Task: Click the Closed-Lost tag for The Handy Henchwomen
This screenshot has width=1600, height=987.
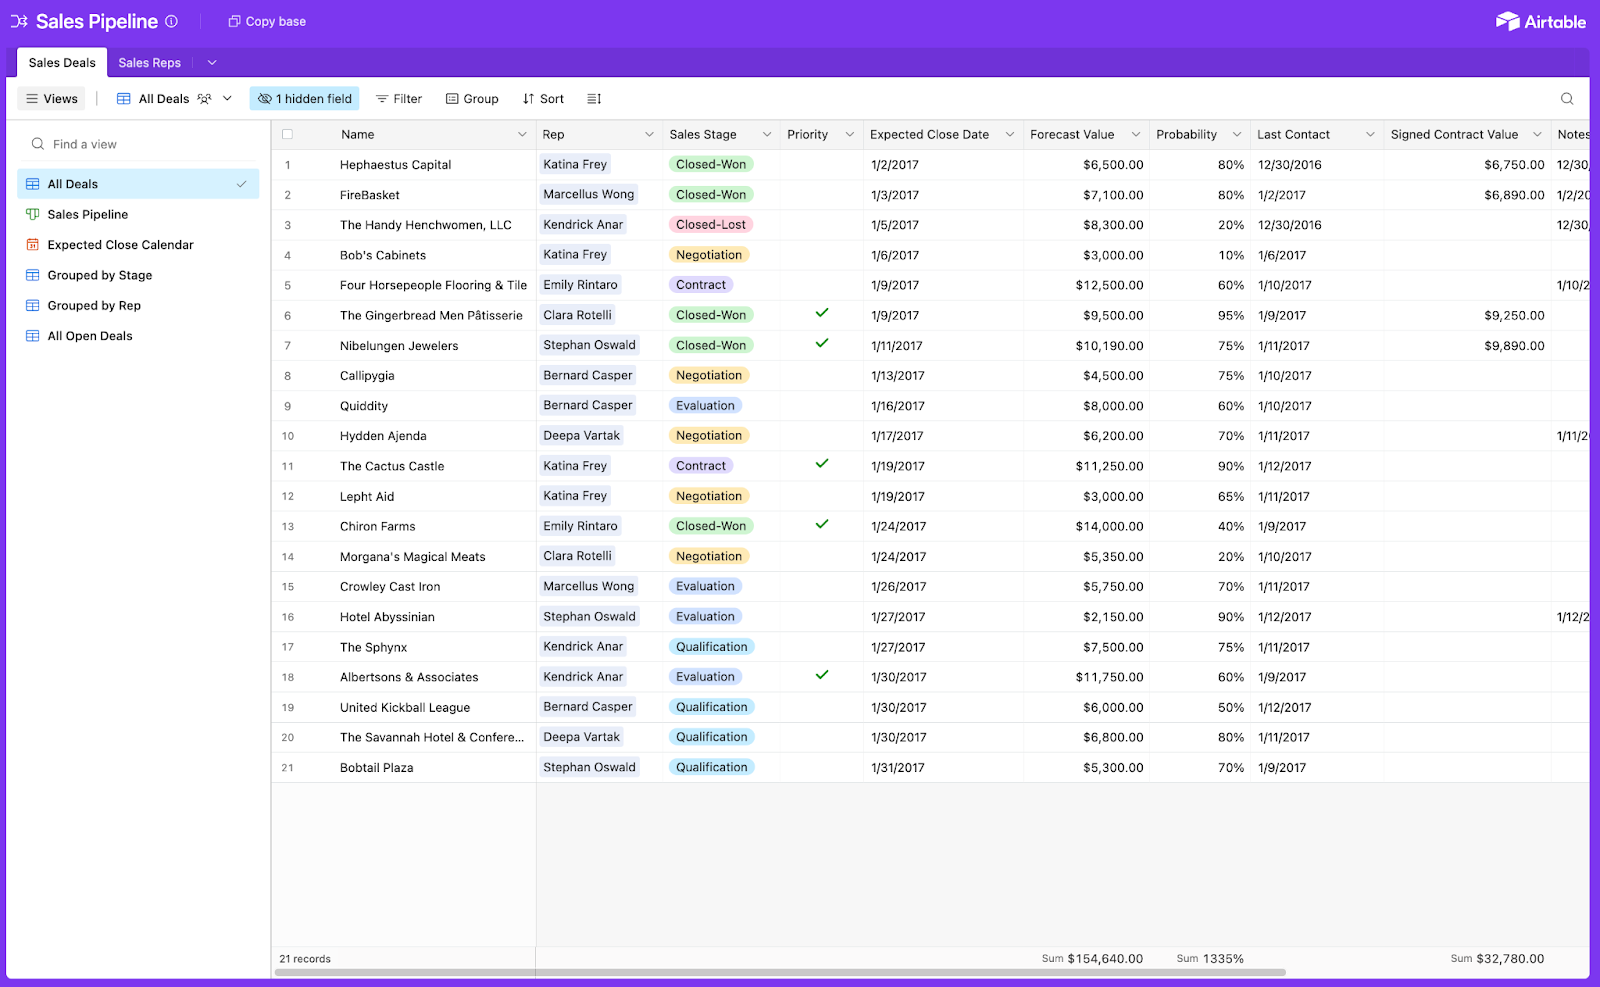Action: [x=711, y=225]
